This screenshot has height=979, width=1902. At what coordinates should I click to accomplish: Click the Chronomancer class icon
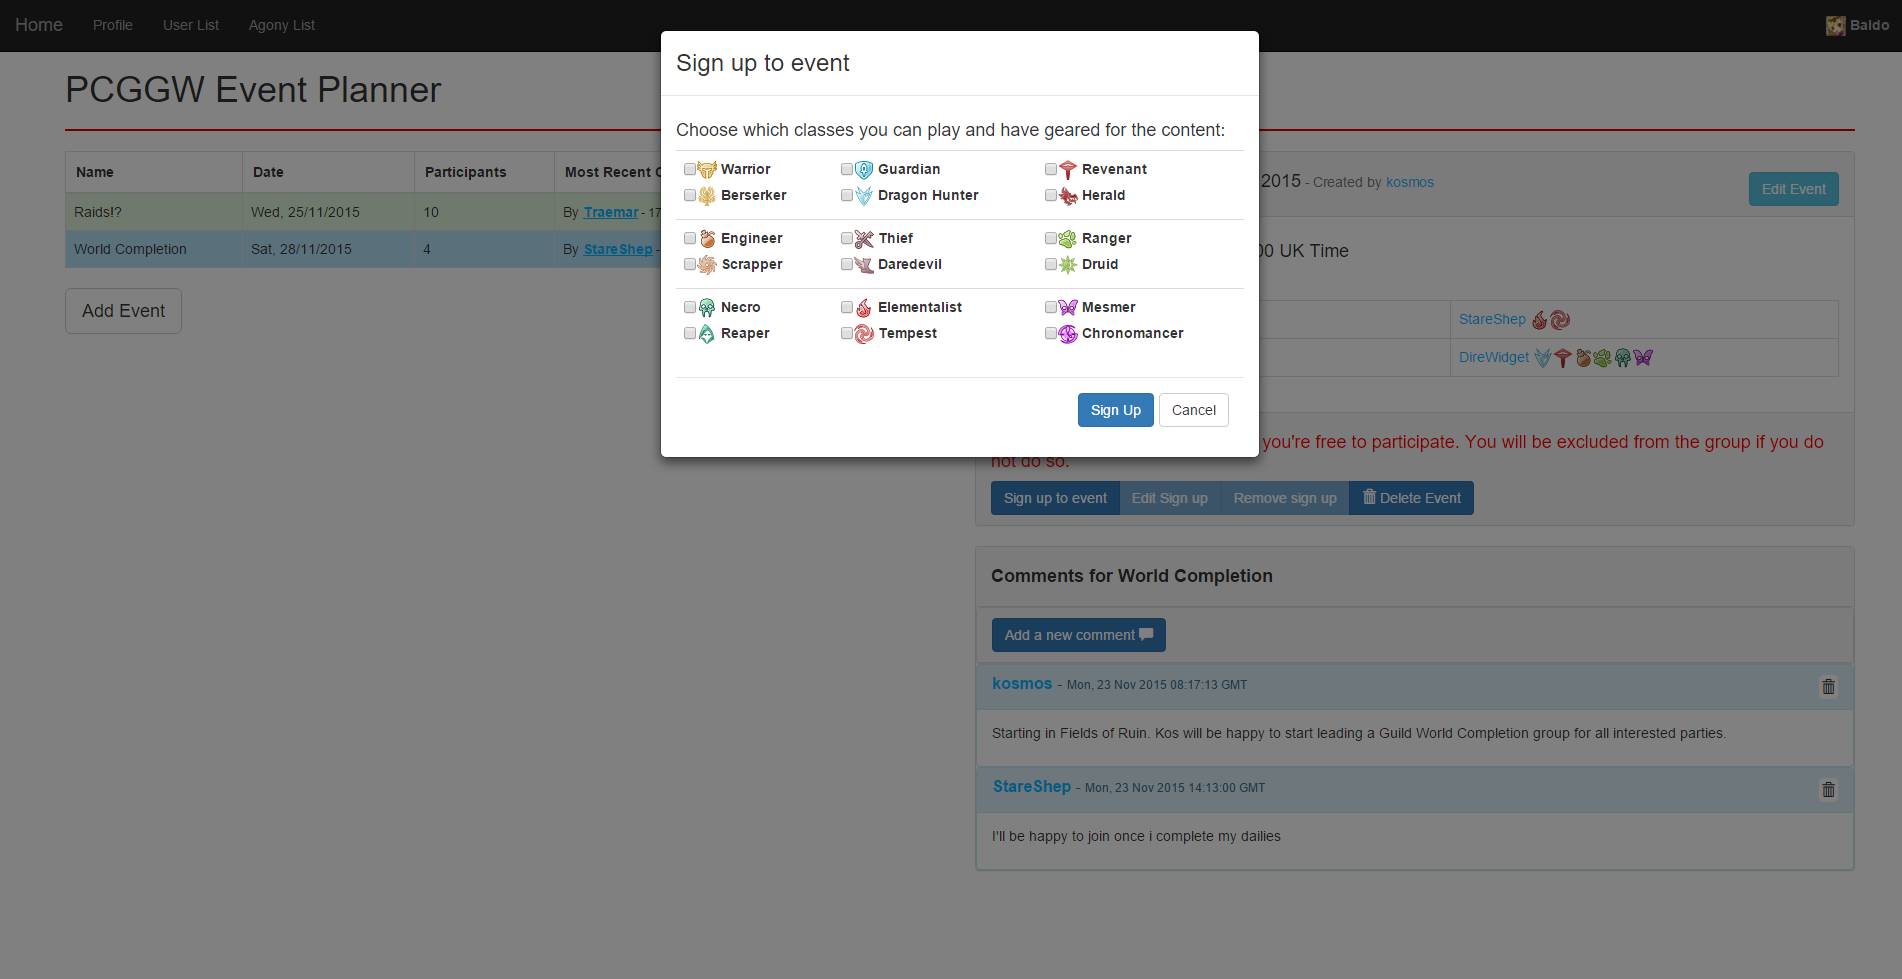[x=1068, y=334]
